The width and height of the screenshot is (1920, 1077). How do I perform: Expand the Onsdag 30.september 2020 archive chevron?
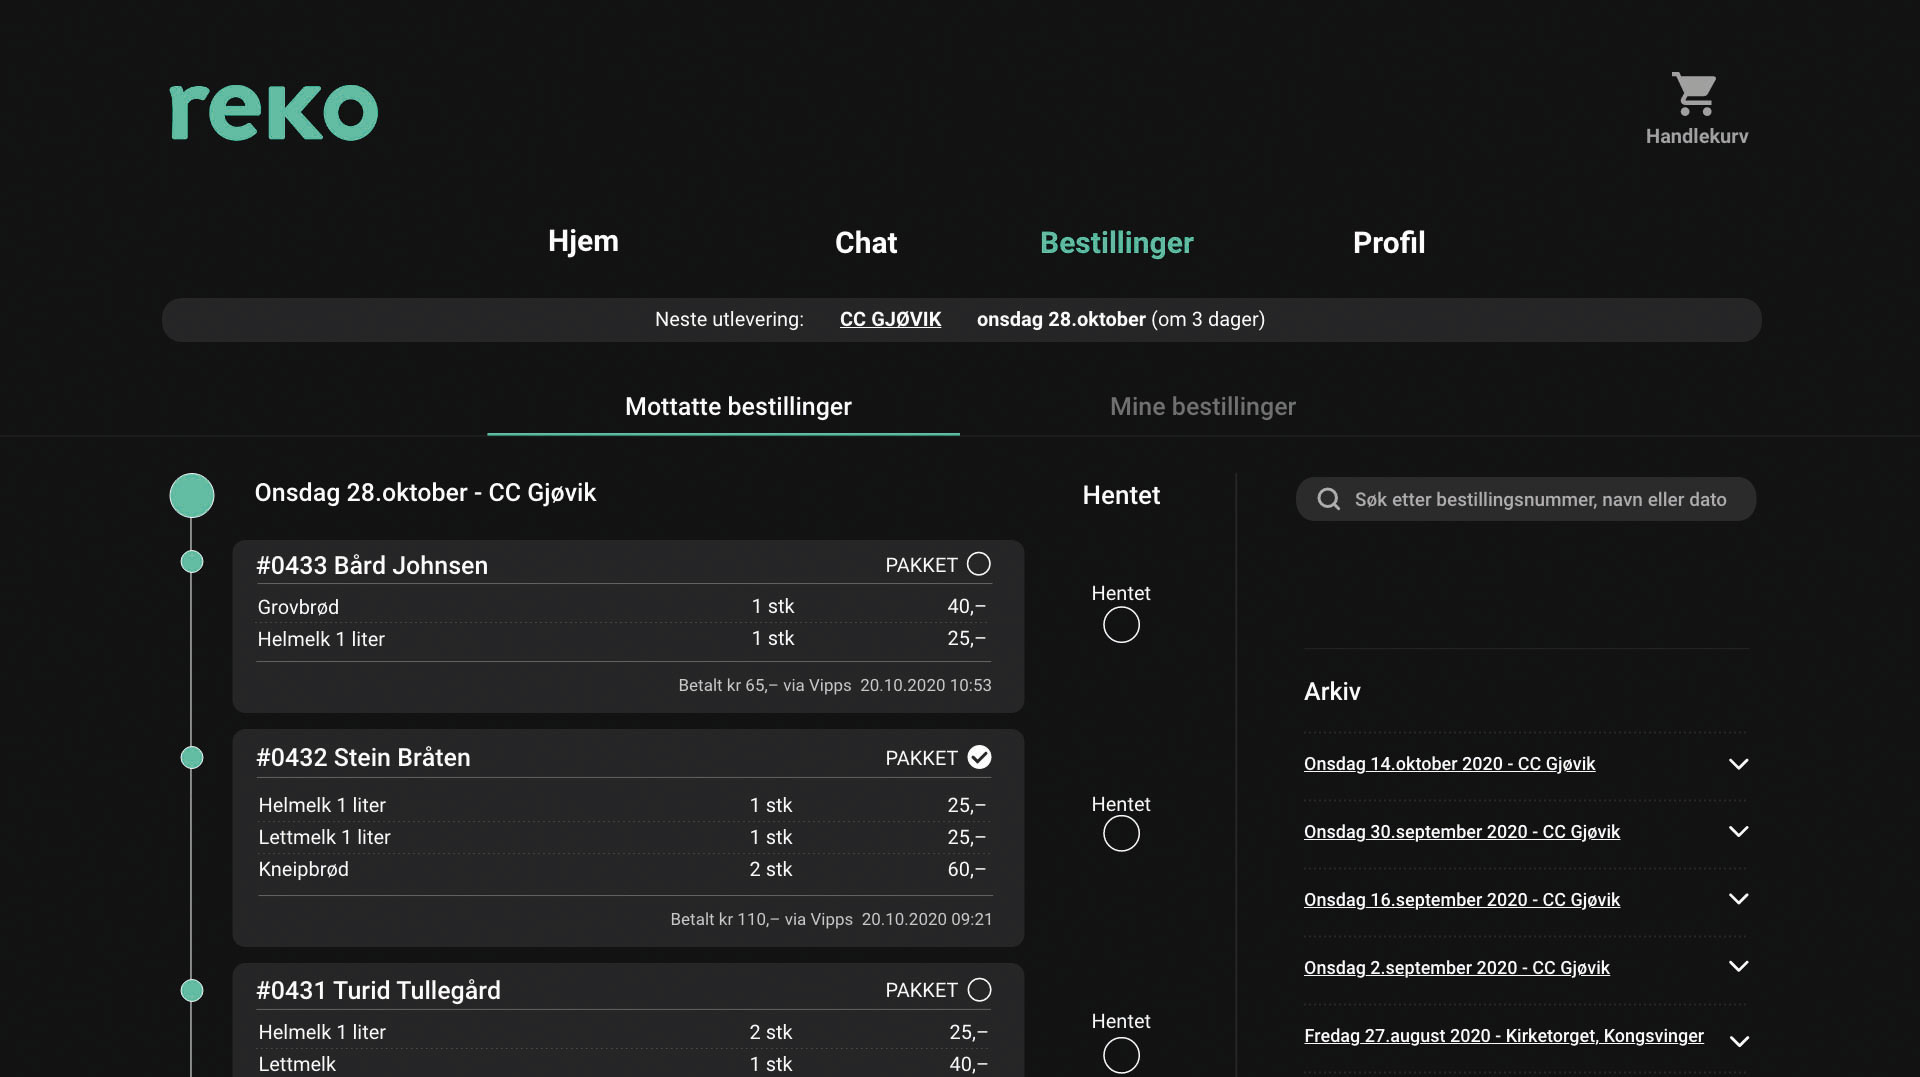[x=1738, y=831]
